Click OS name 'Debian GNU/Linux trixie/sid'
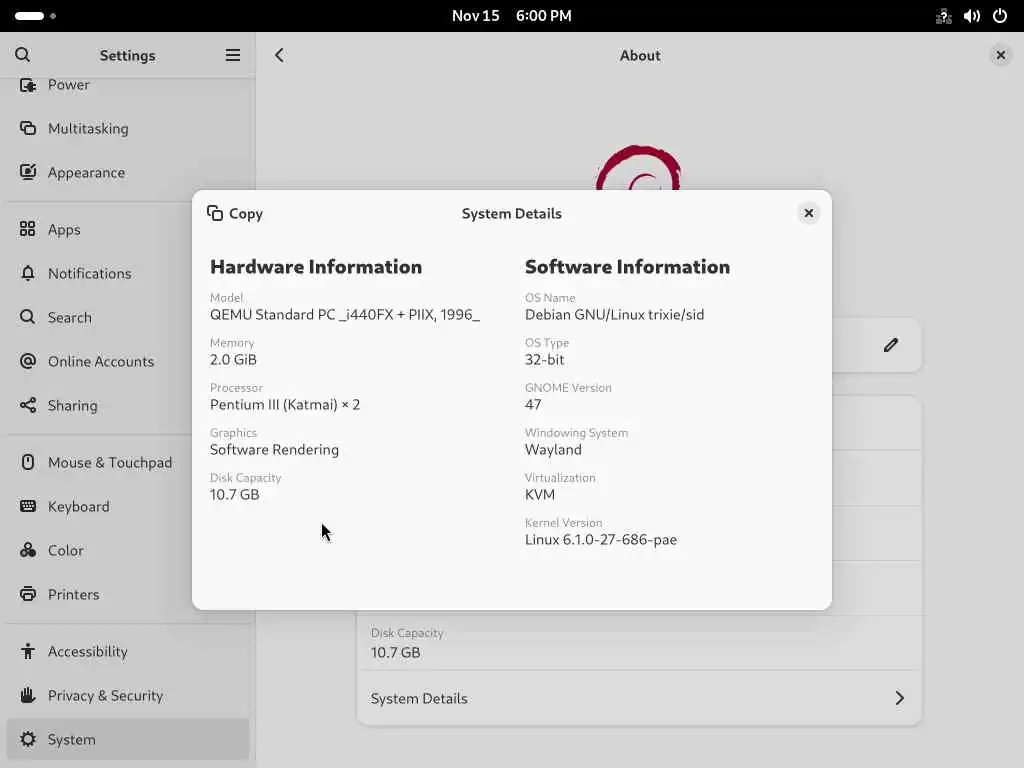This screenshot has width=1024, height=768. coord(615,315)
